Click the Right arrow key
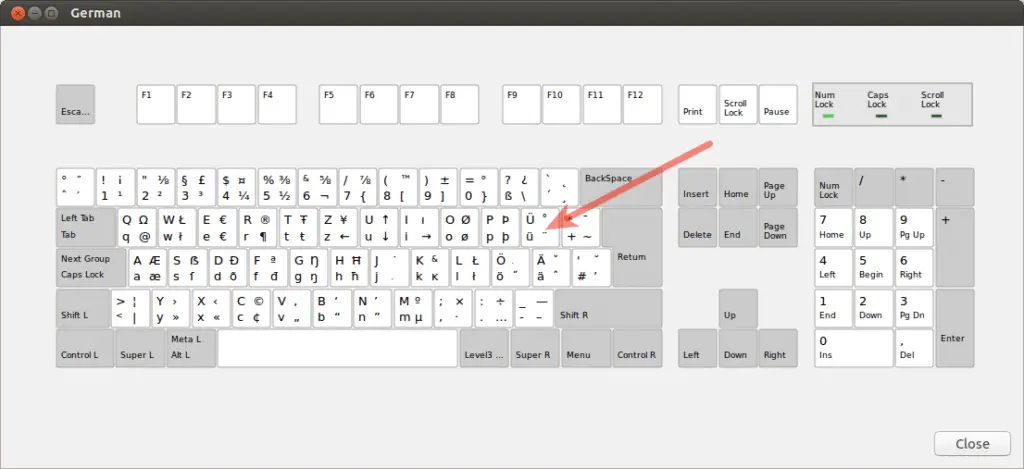The height and width of the screenshot is (469, 1024). [778, 348]
